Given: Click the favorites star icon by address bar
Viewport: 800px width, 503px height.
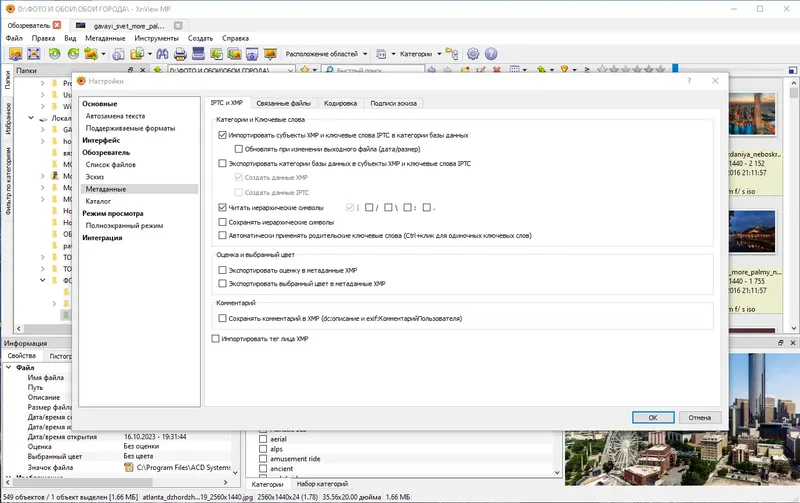Looking at the screenshot, I should [x=305, y=70].
